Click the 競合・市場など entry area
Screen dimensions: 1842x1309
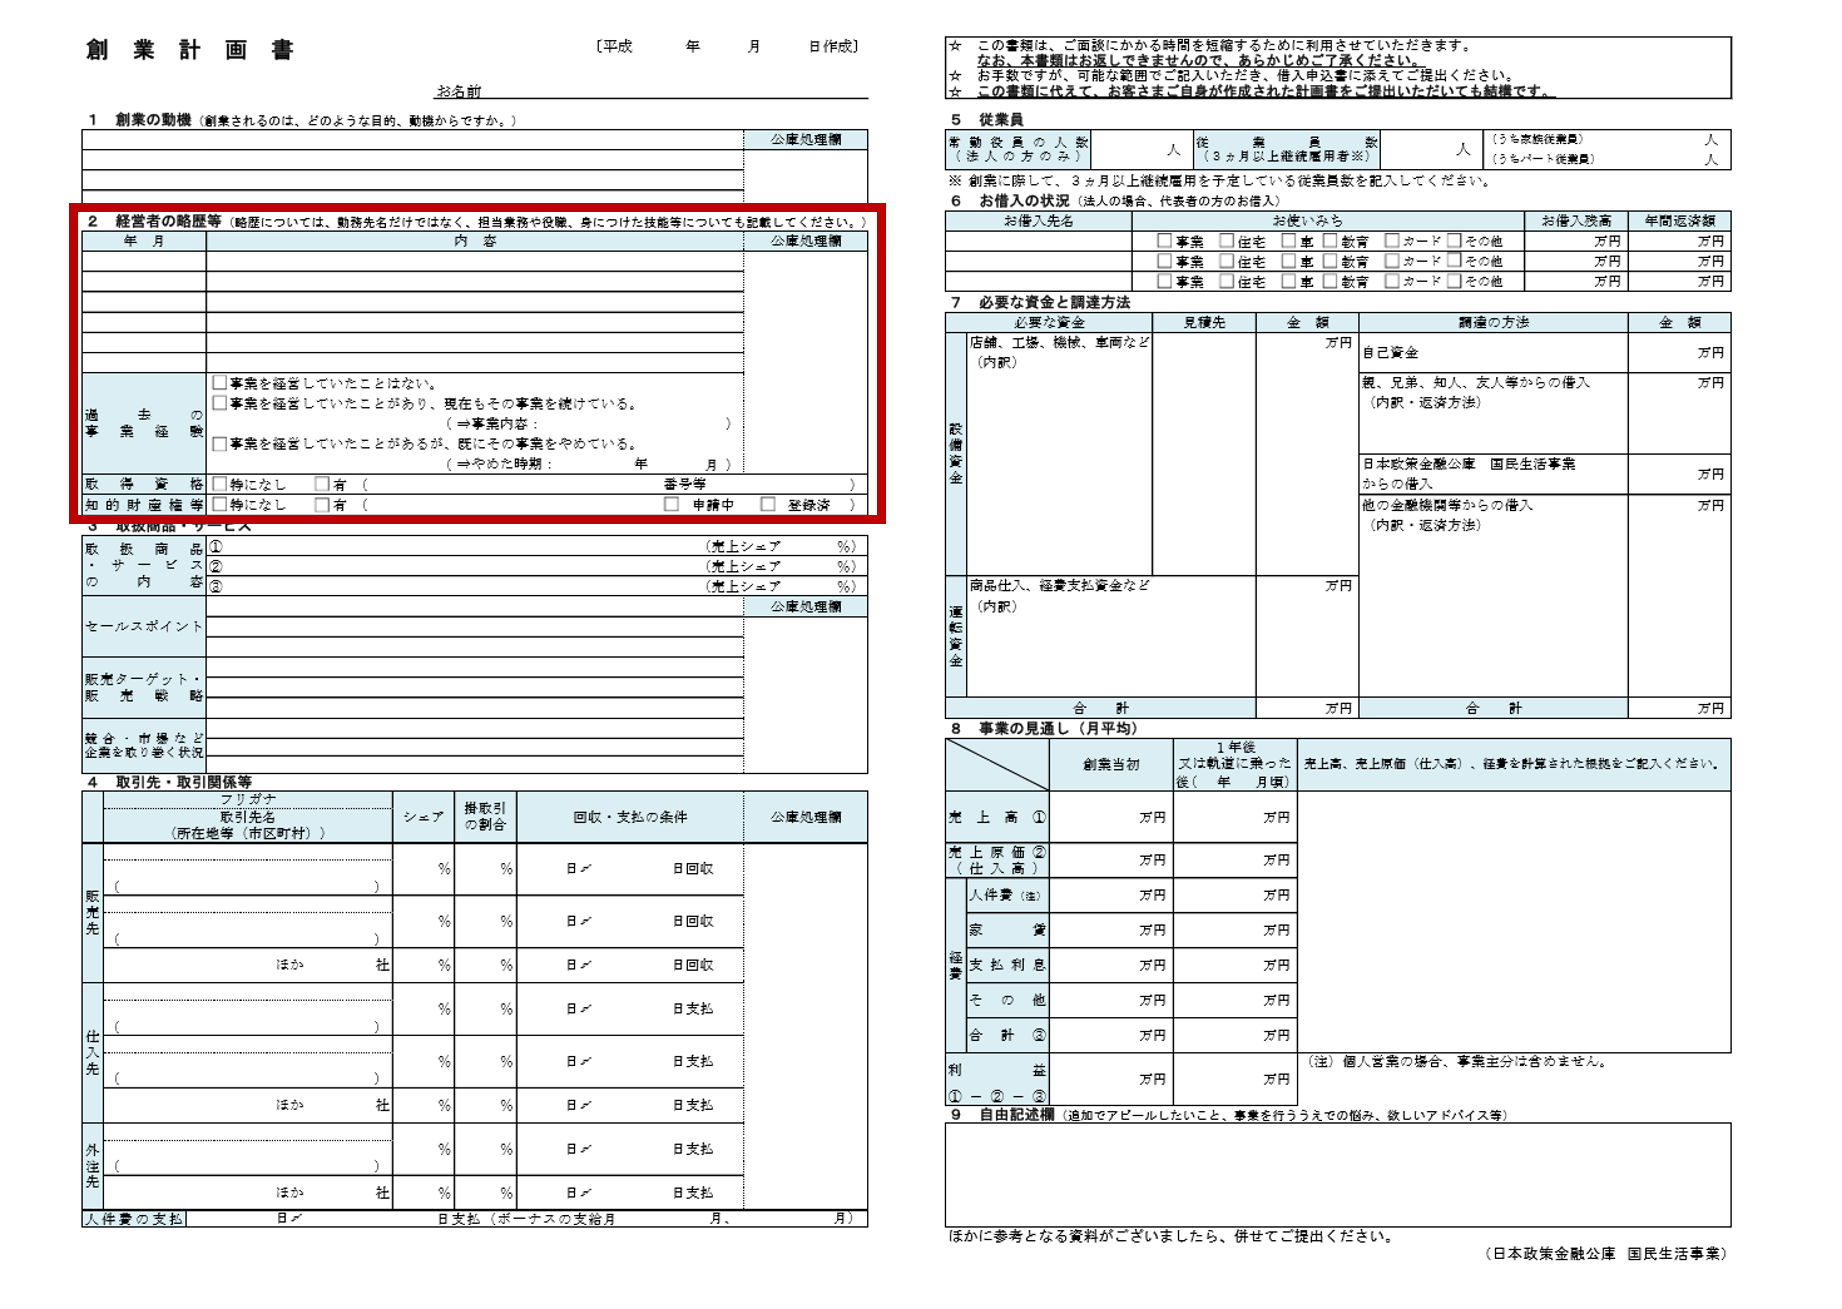coord(475,745)
